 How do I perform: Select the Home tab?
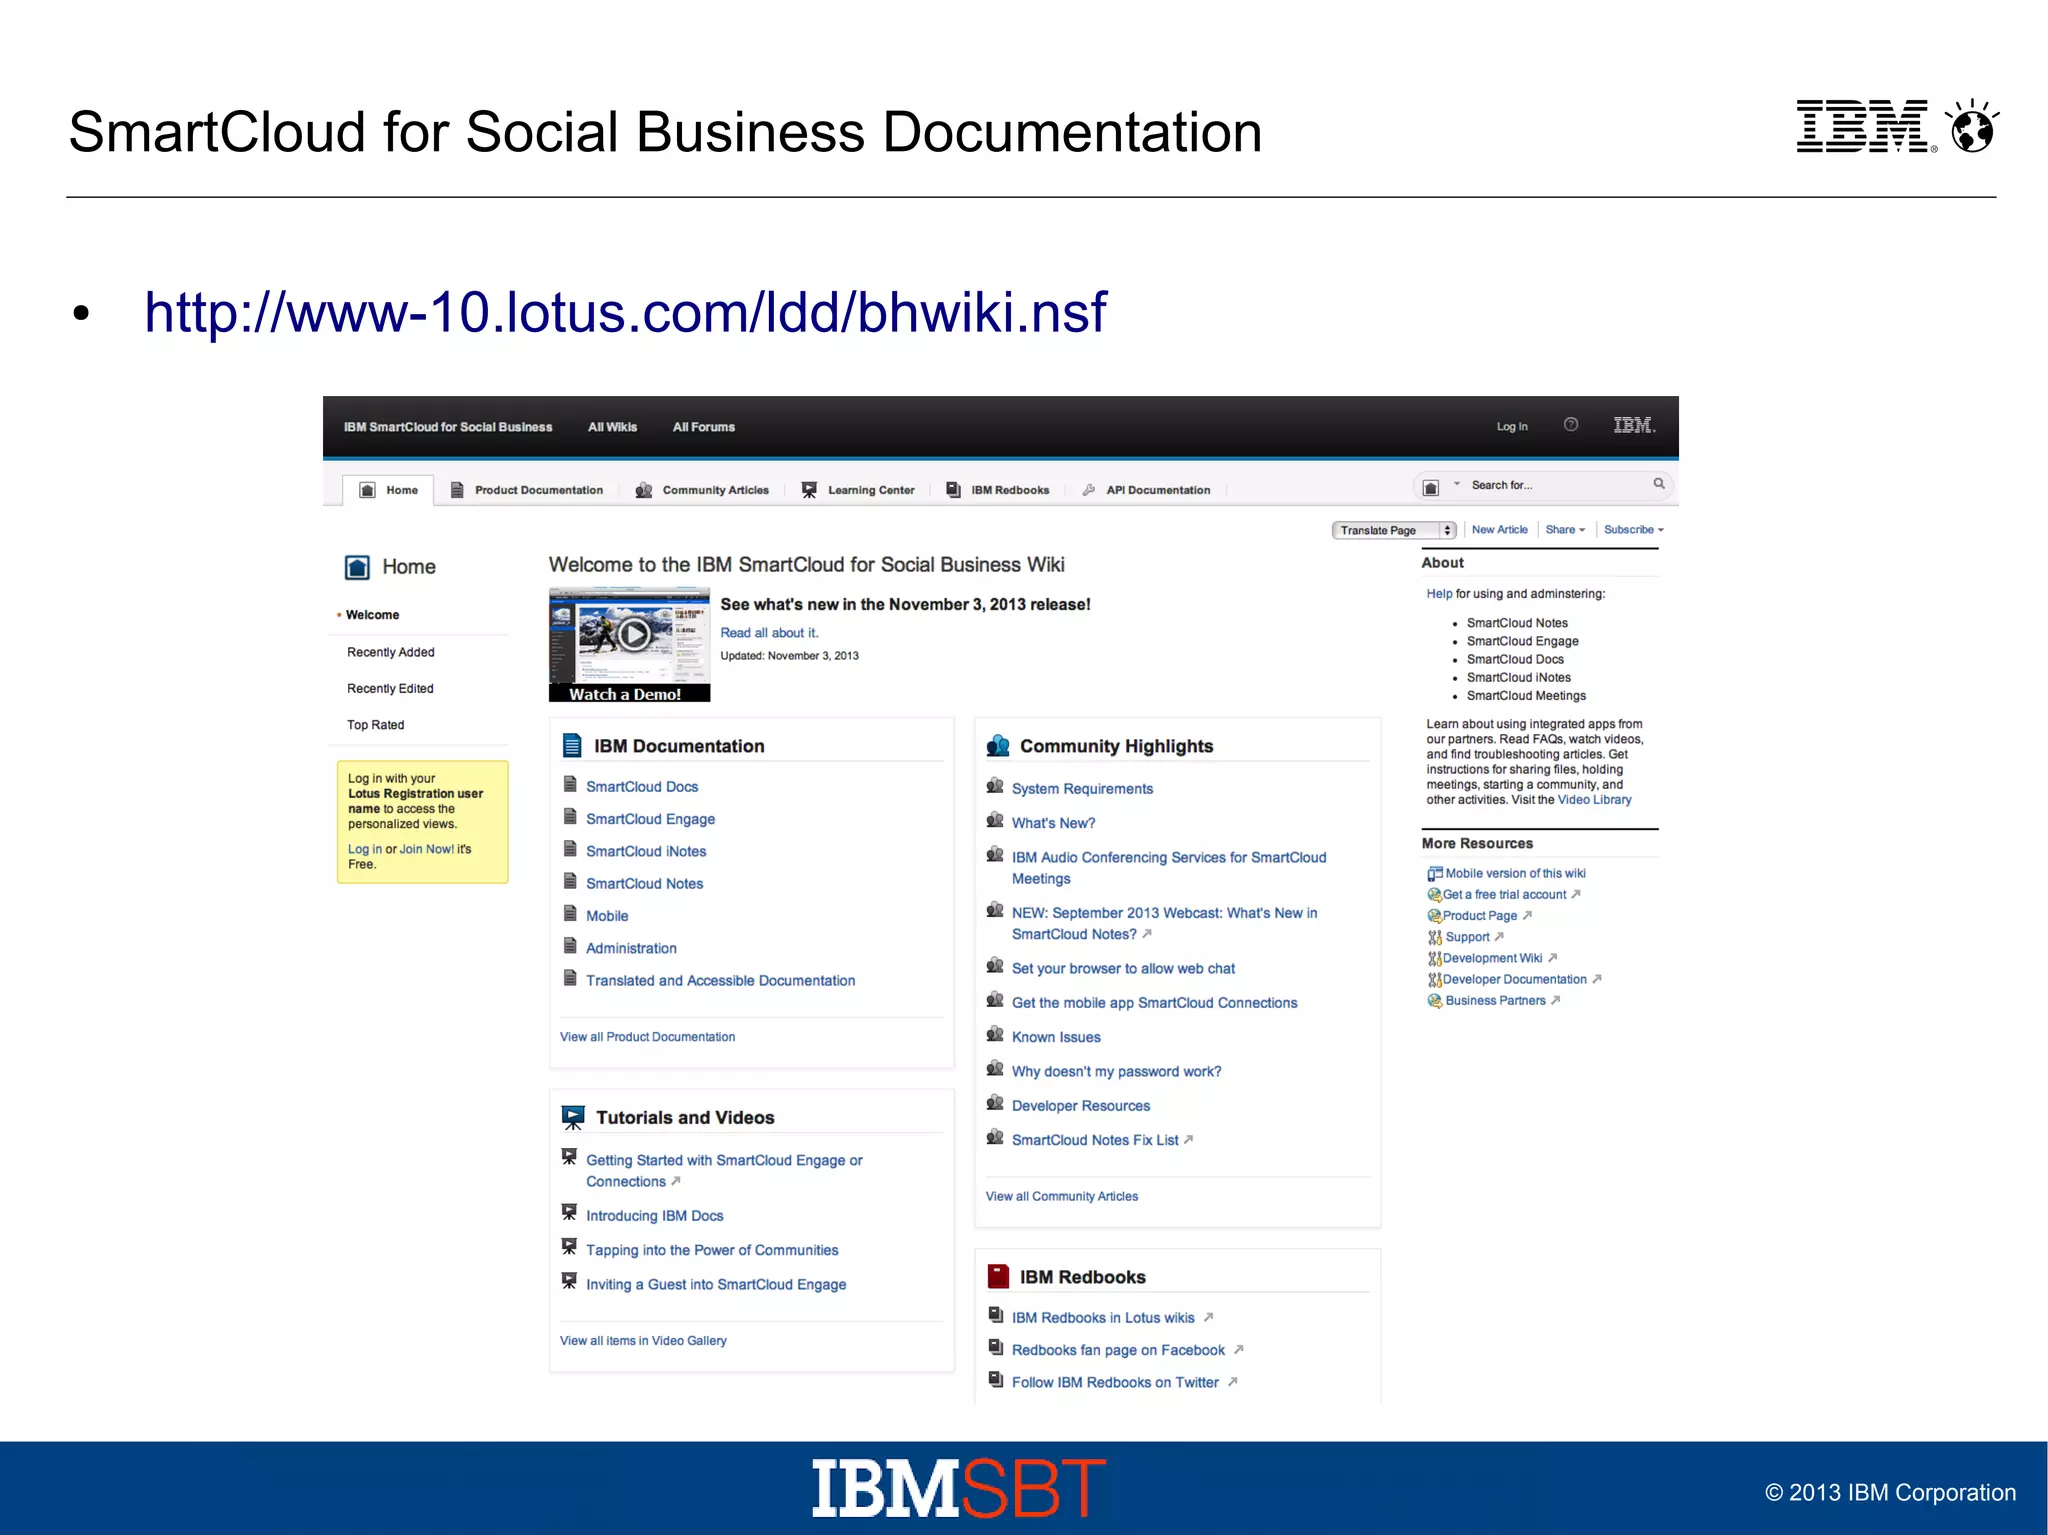pos(389,490)
